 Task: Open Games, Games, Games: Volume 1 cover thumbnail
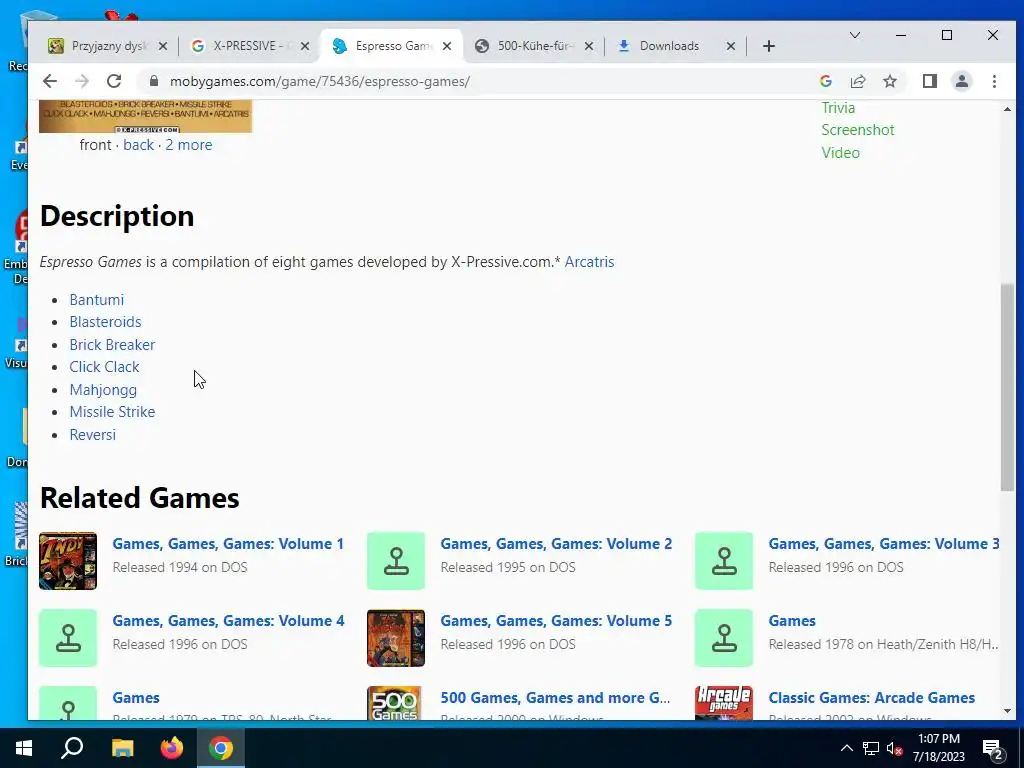click(68, 561)
